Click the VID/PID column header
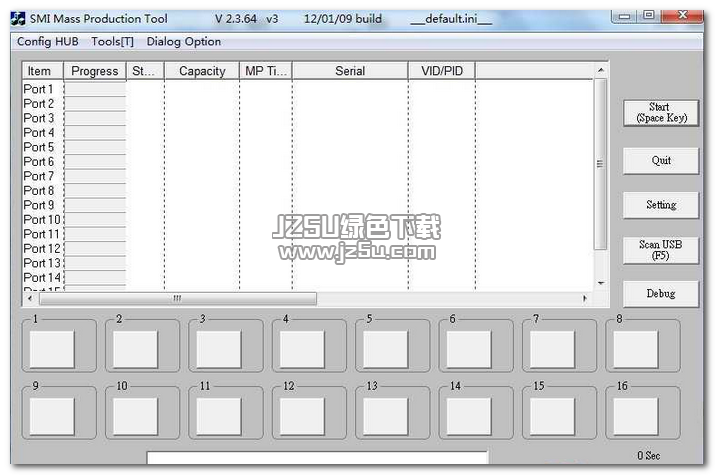The image size is (715, 475). (x=442, y=71)
